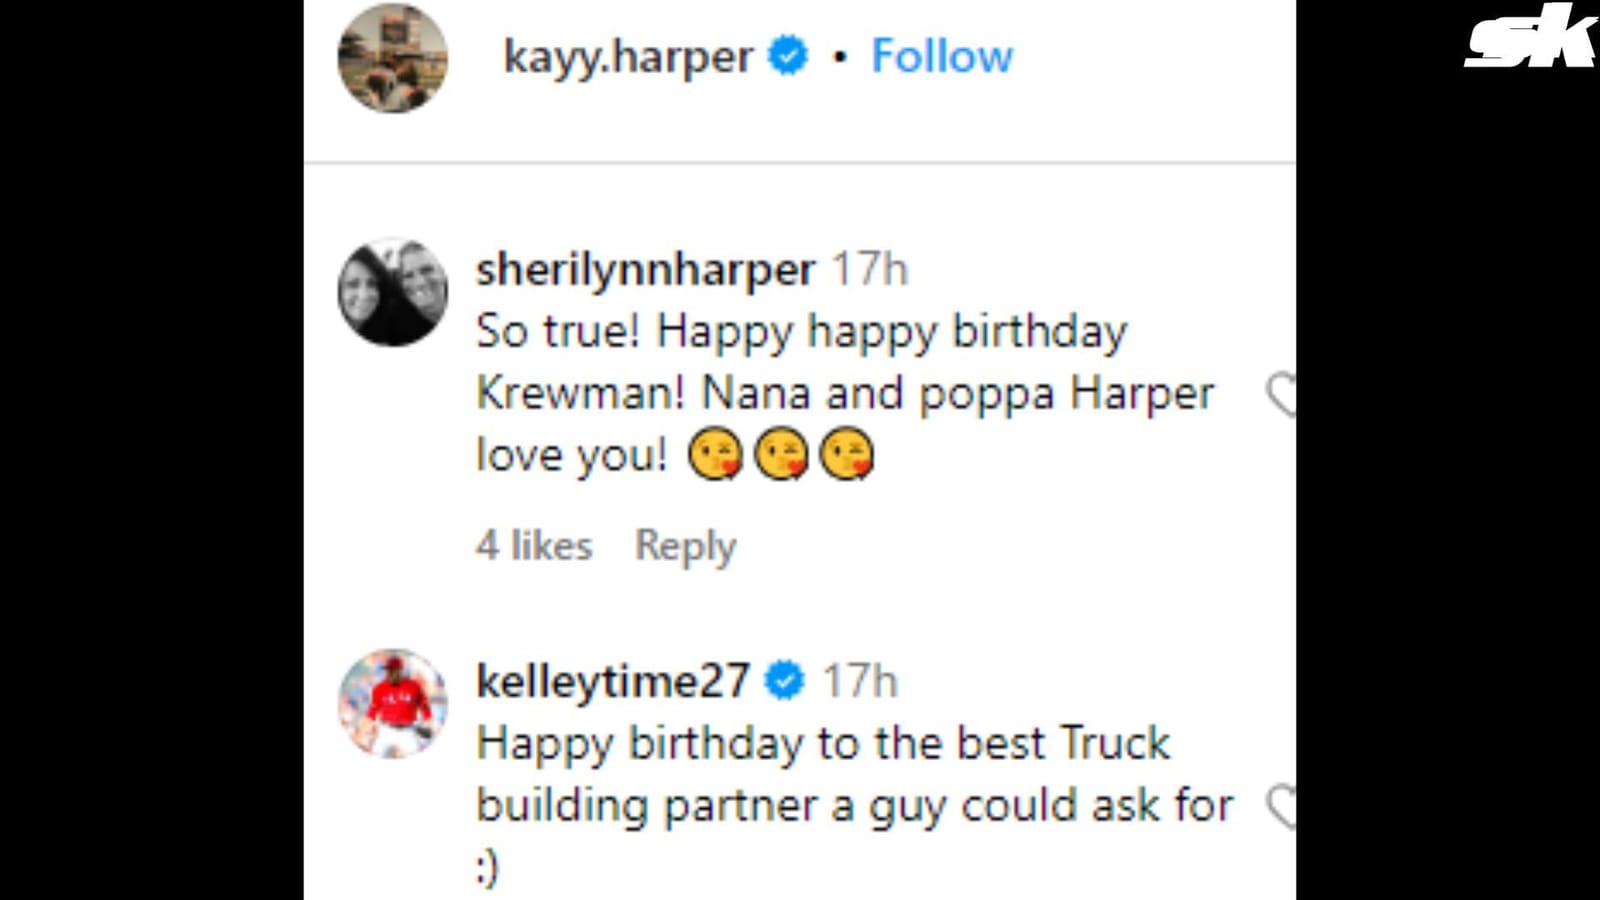Open the kayy.harper username header
1600x900 pixels.
point(628,57)
